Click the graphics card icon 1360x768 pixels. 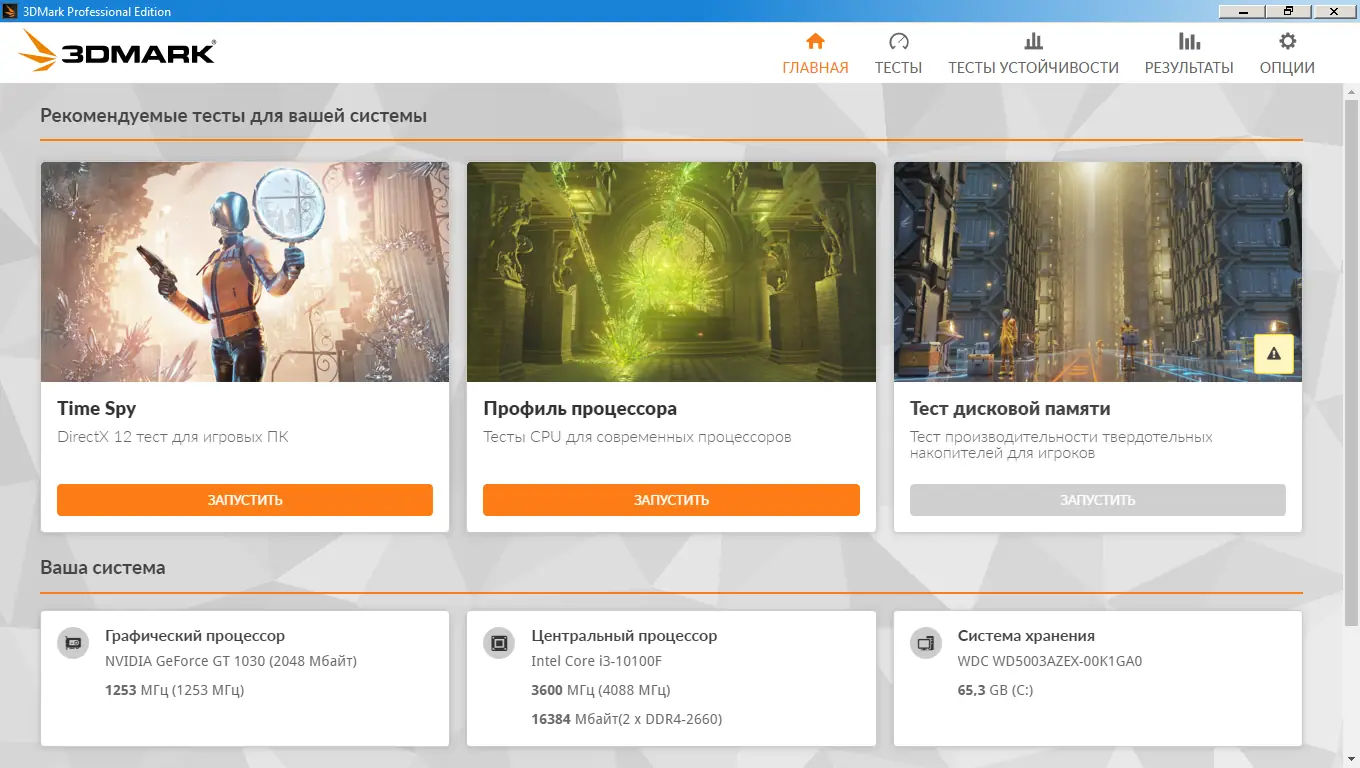click(72, 643)
